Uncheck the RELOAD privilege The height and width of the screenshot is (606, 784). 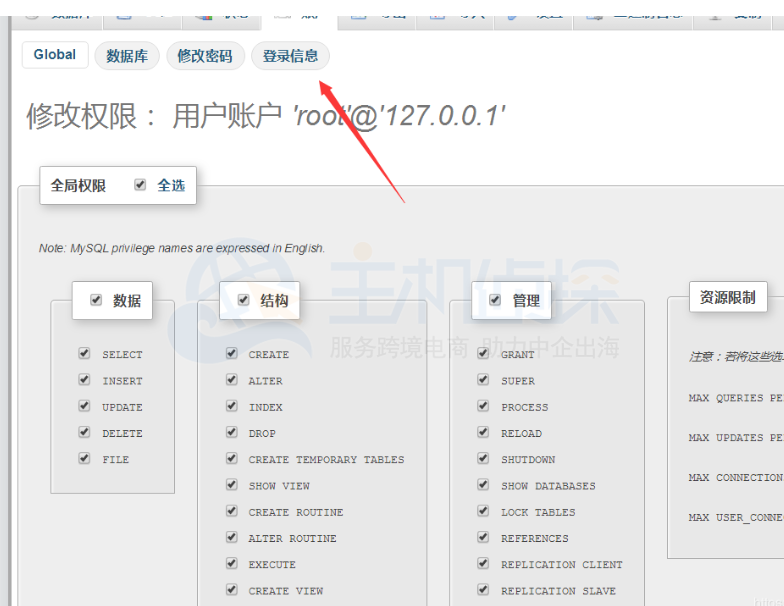pos(483,432)
